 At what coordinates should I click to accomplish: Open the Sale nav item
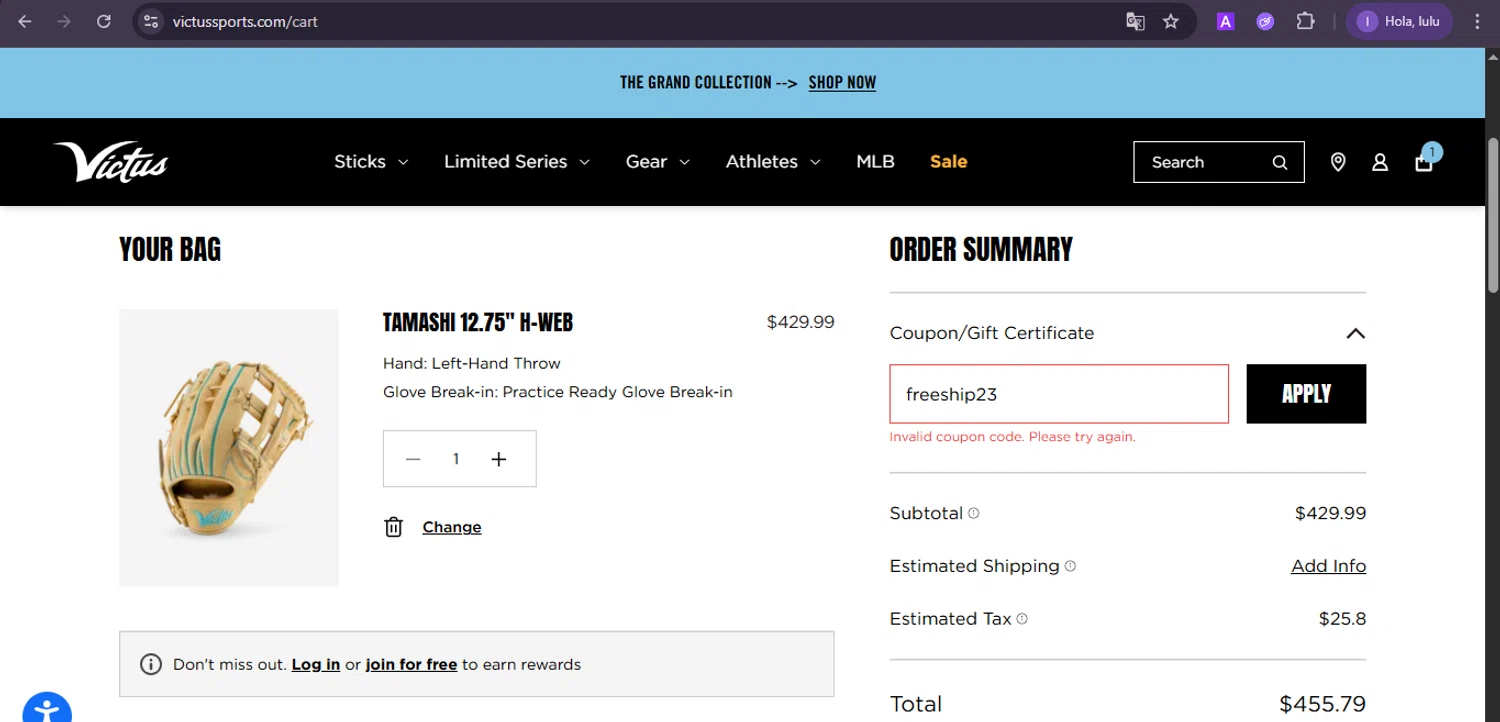(948, 161)
